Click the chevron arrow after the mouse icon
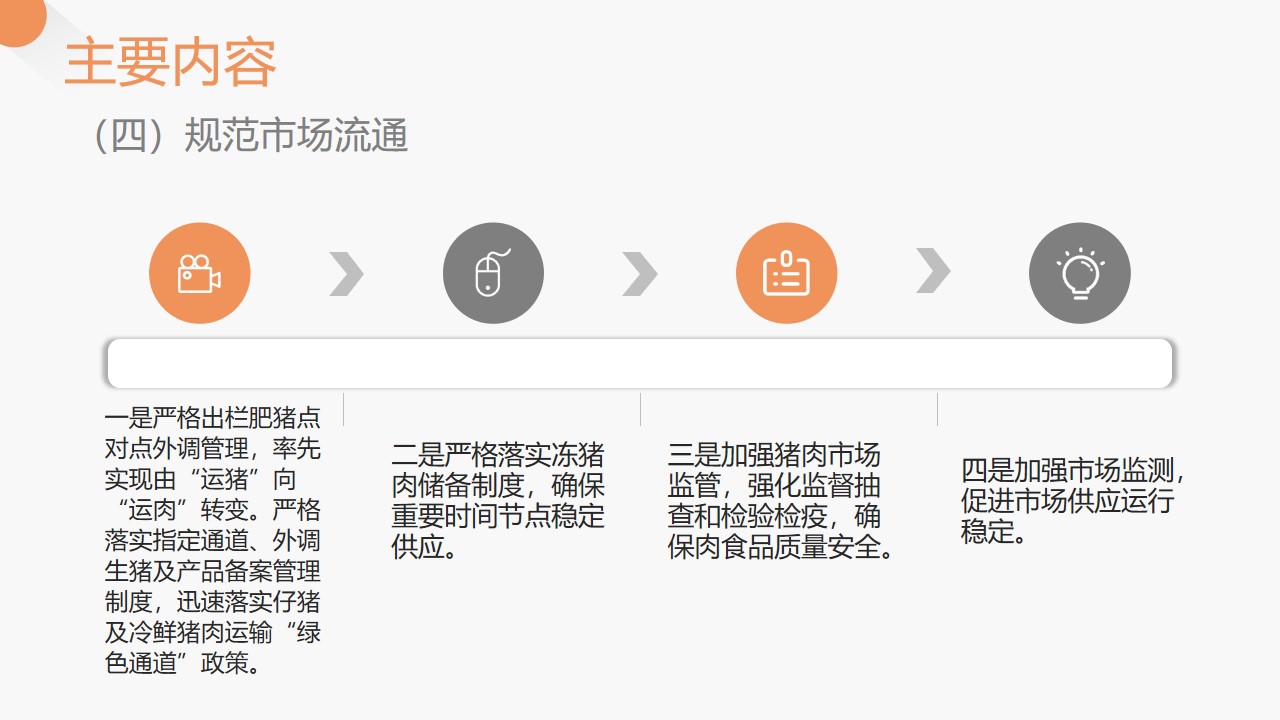The image size is (1280, 720). point(640,274)
